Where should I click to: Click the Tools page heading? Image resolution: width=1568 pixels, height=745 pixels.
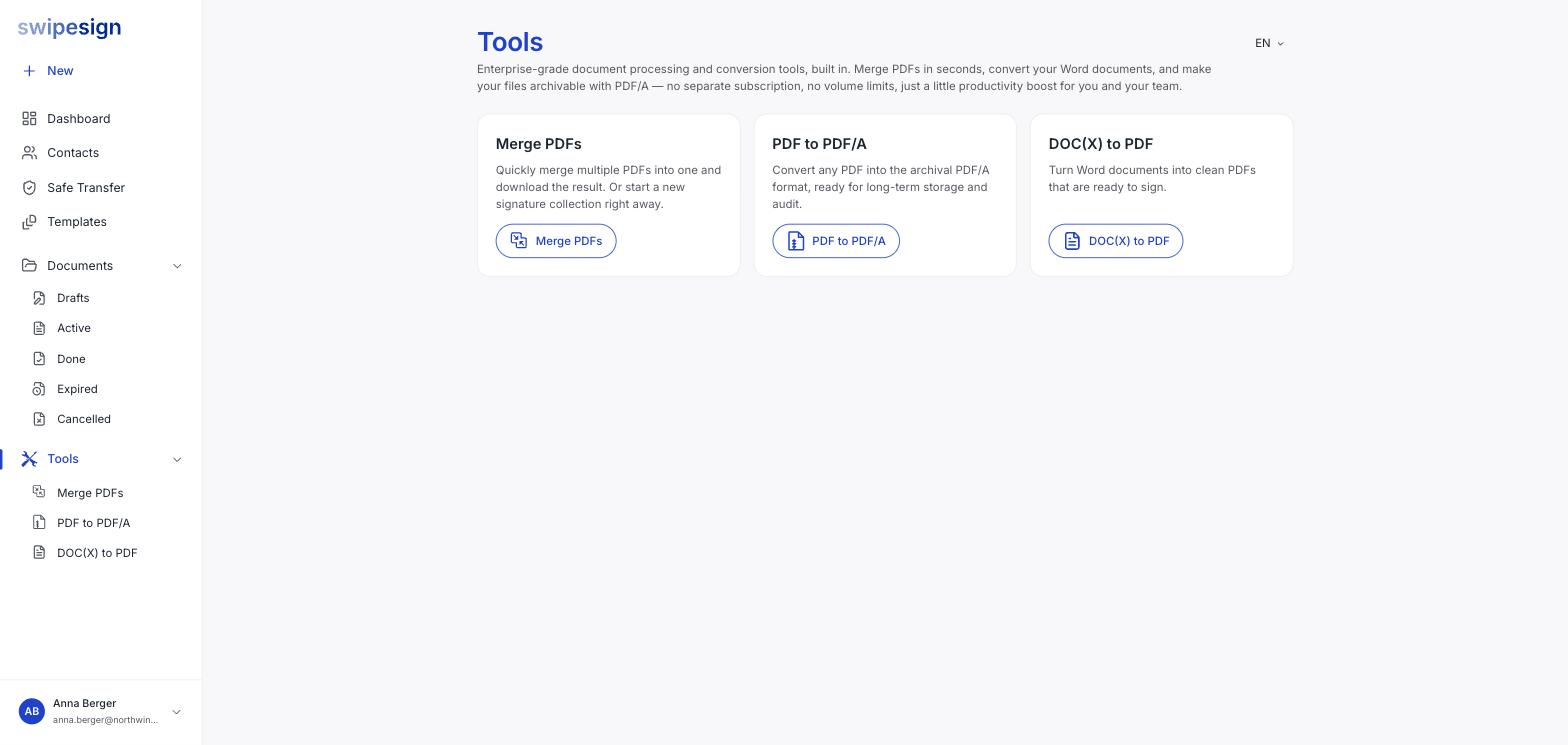pos(510,42)
